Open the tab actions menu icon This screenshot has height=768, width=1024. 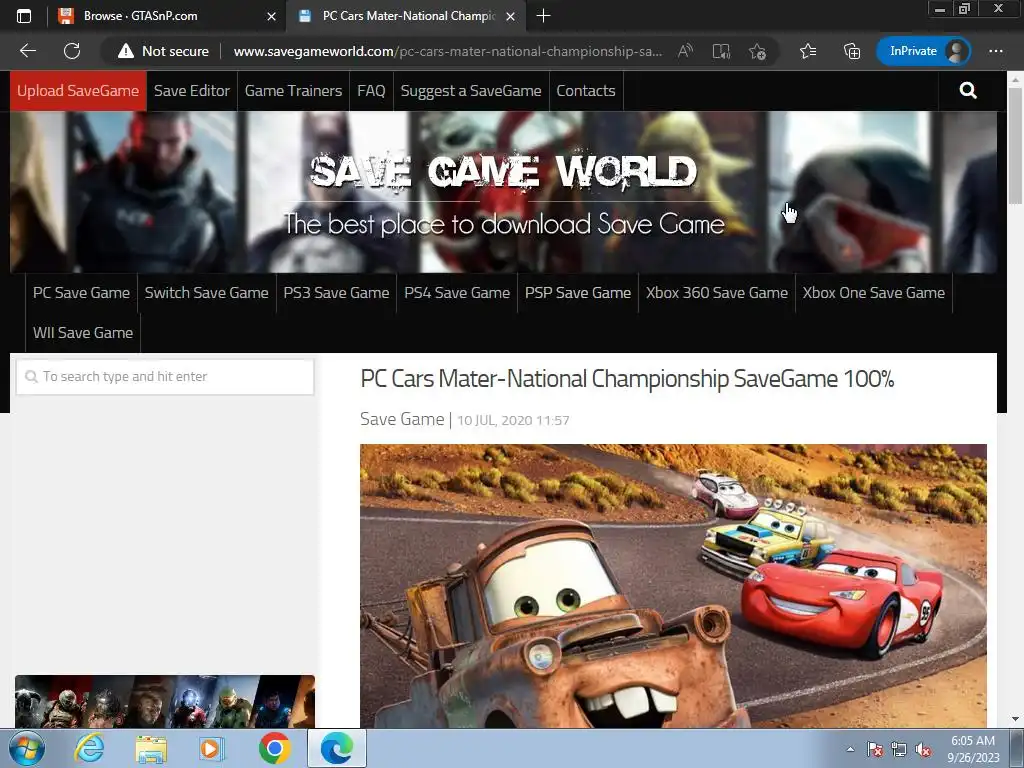click(x=24, y=16)
